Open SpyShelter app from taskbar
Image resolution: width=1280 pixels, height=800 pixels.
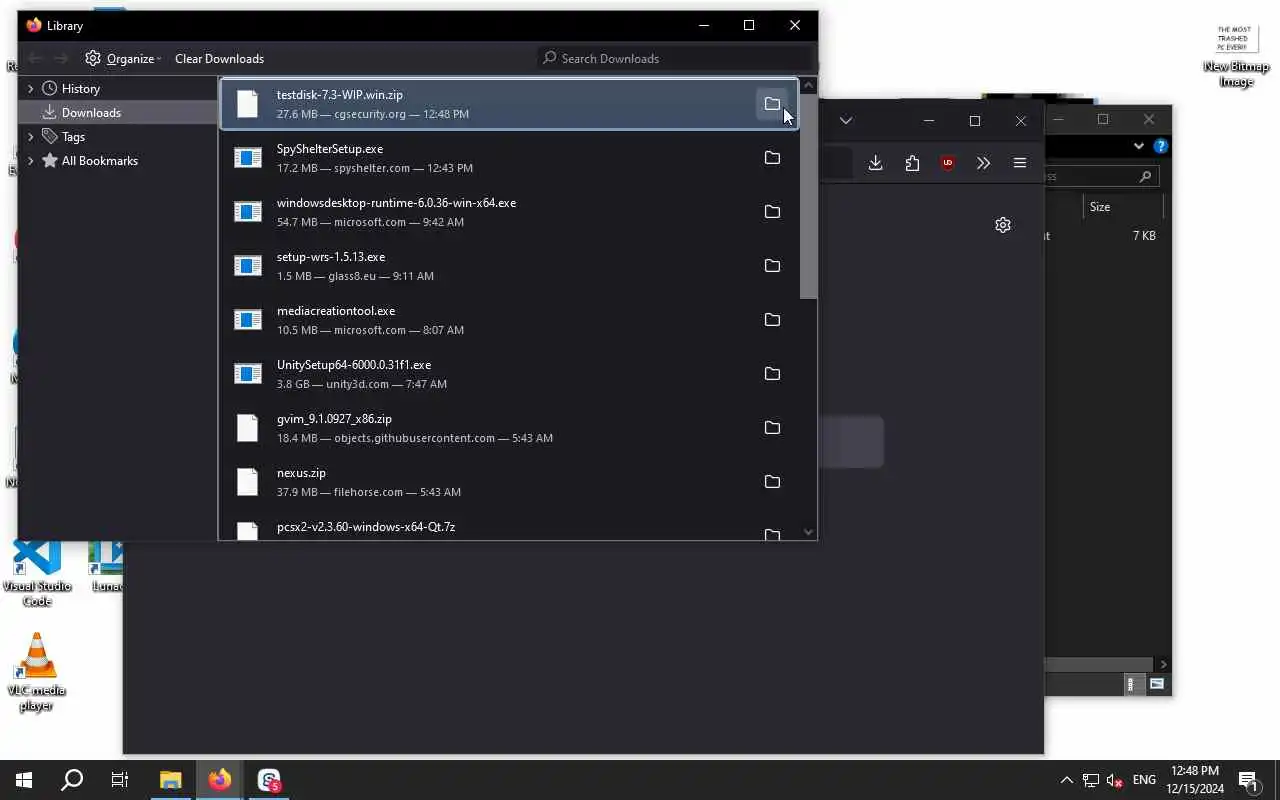tap(269, 780)
